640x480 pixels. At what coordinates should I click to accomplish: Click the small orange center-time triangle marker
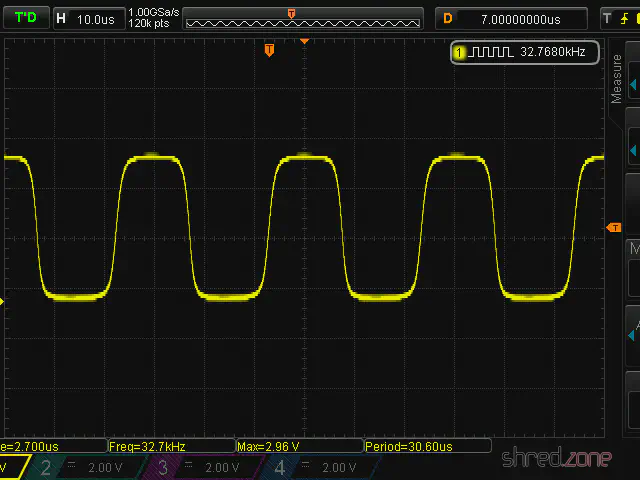tap(305, 41)
